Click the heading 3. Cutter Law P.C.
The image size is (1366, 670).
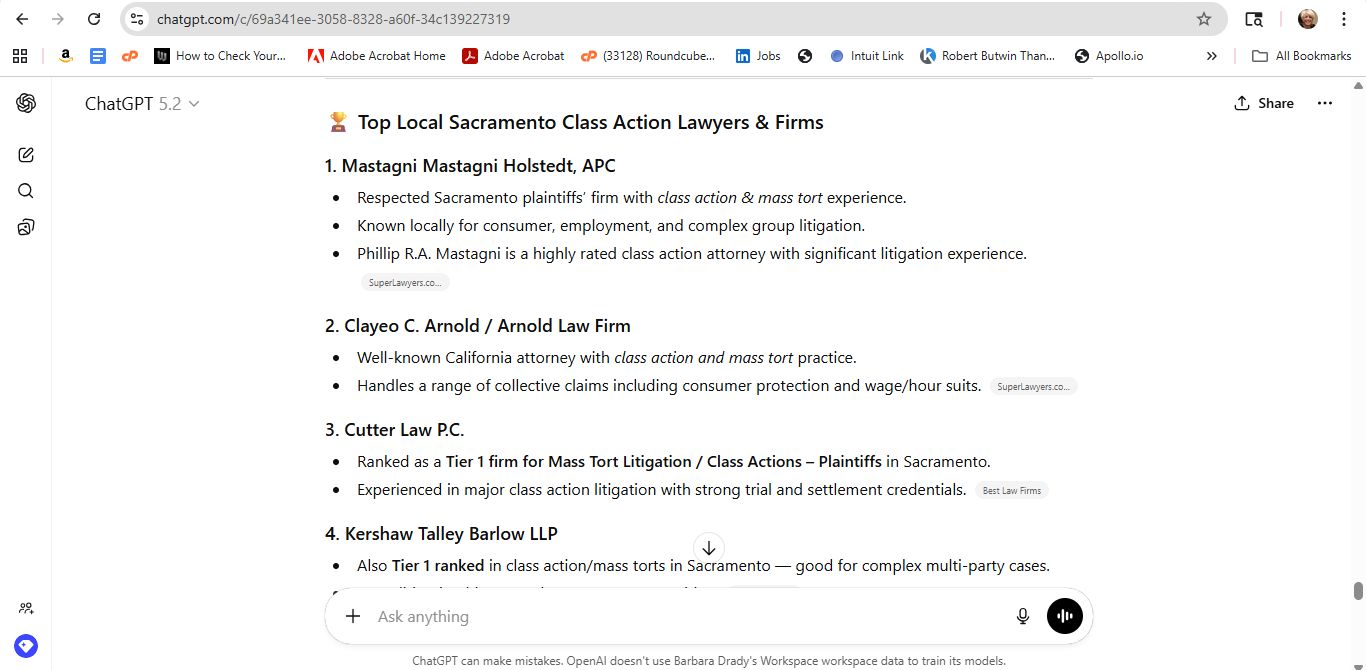[395, 430]
